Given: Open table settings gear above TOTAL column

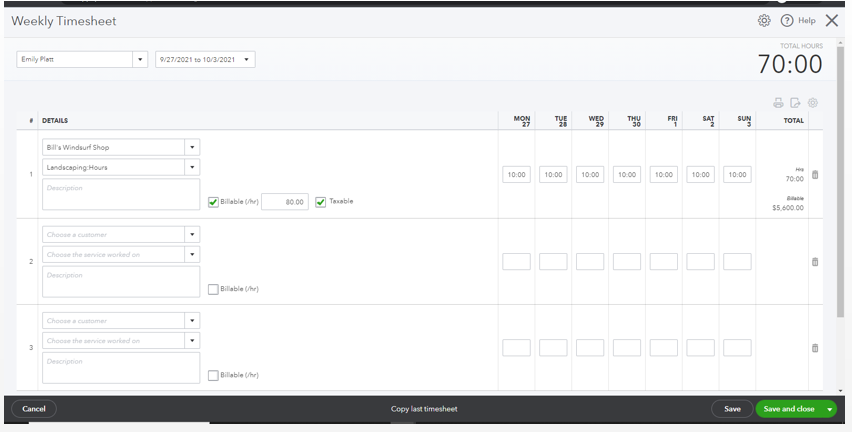Looking at the screenshot, I should pyautogui.click(x=813, y=103).
